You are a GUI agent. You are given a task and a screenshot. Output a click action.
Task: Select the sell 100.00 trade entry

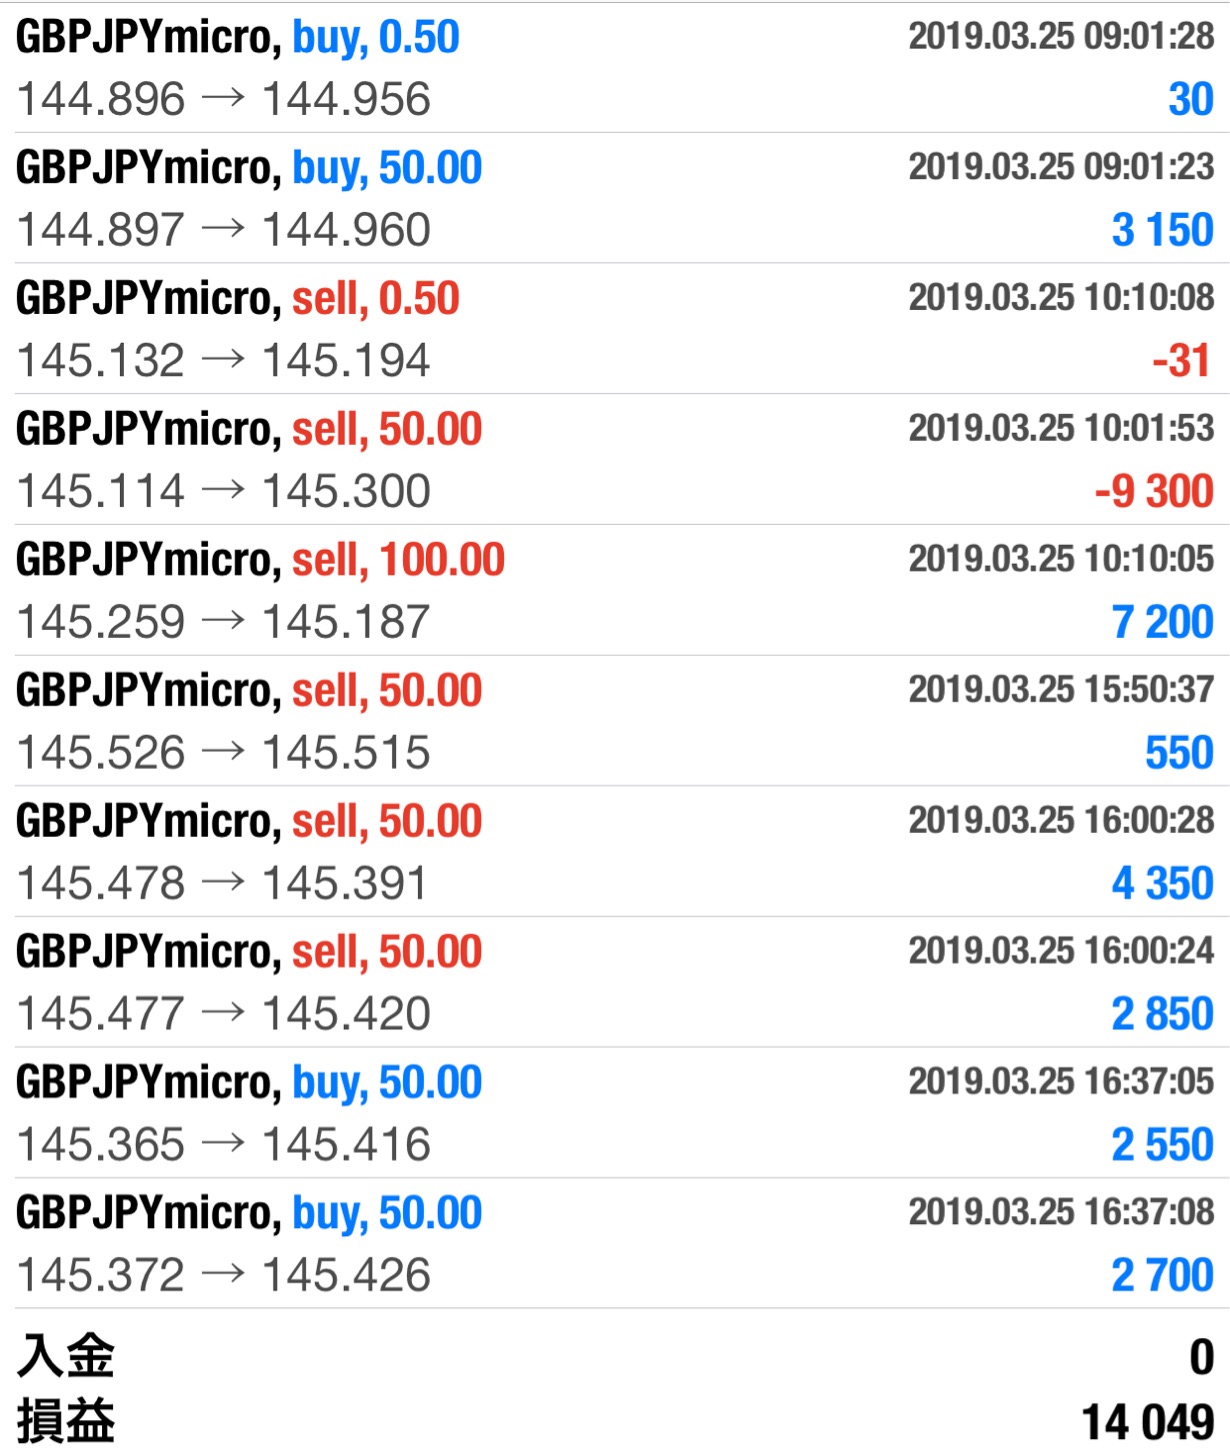pyautogui.click(x=615, y=590)
